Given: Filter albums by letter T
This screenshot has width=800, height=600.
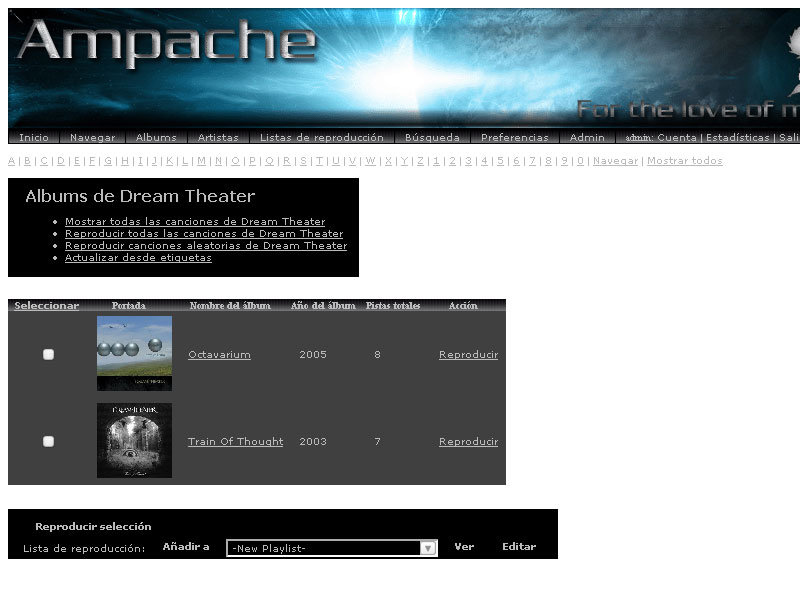Looking at the screenshot, I should 319,161.
